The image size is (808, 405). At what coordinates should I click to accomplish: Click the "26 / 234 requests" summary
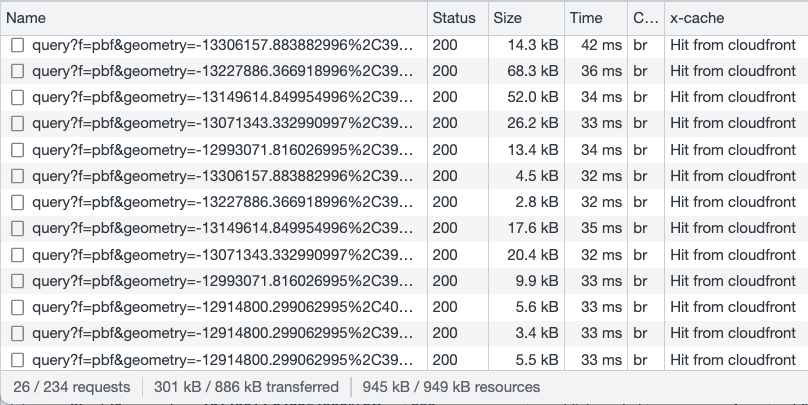tap(72, 386)
